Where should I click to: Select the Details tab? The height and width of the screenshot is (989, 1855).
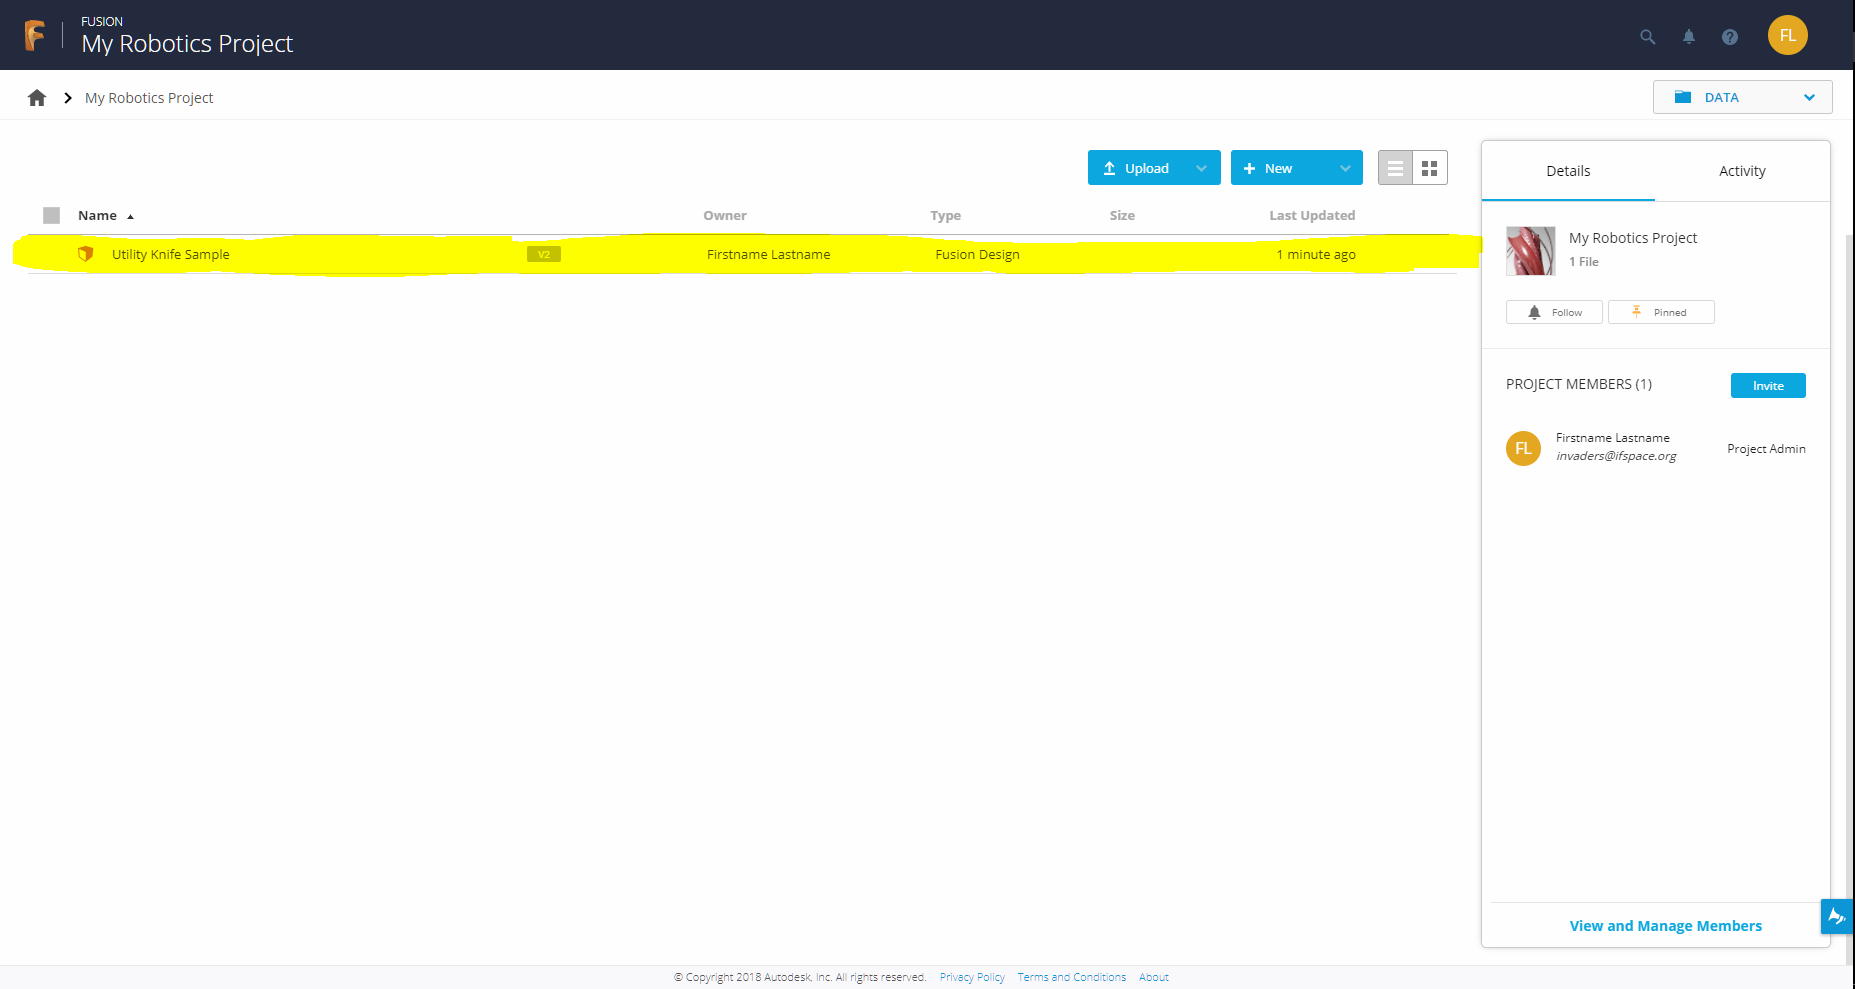point(1567,171)
